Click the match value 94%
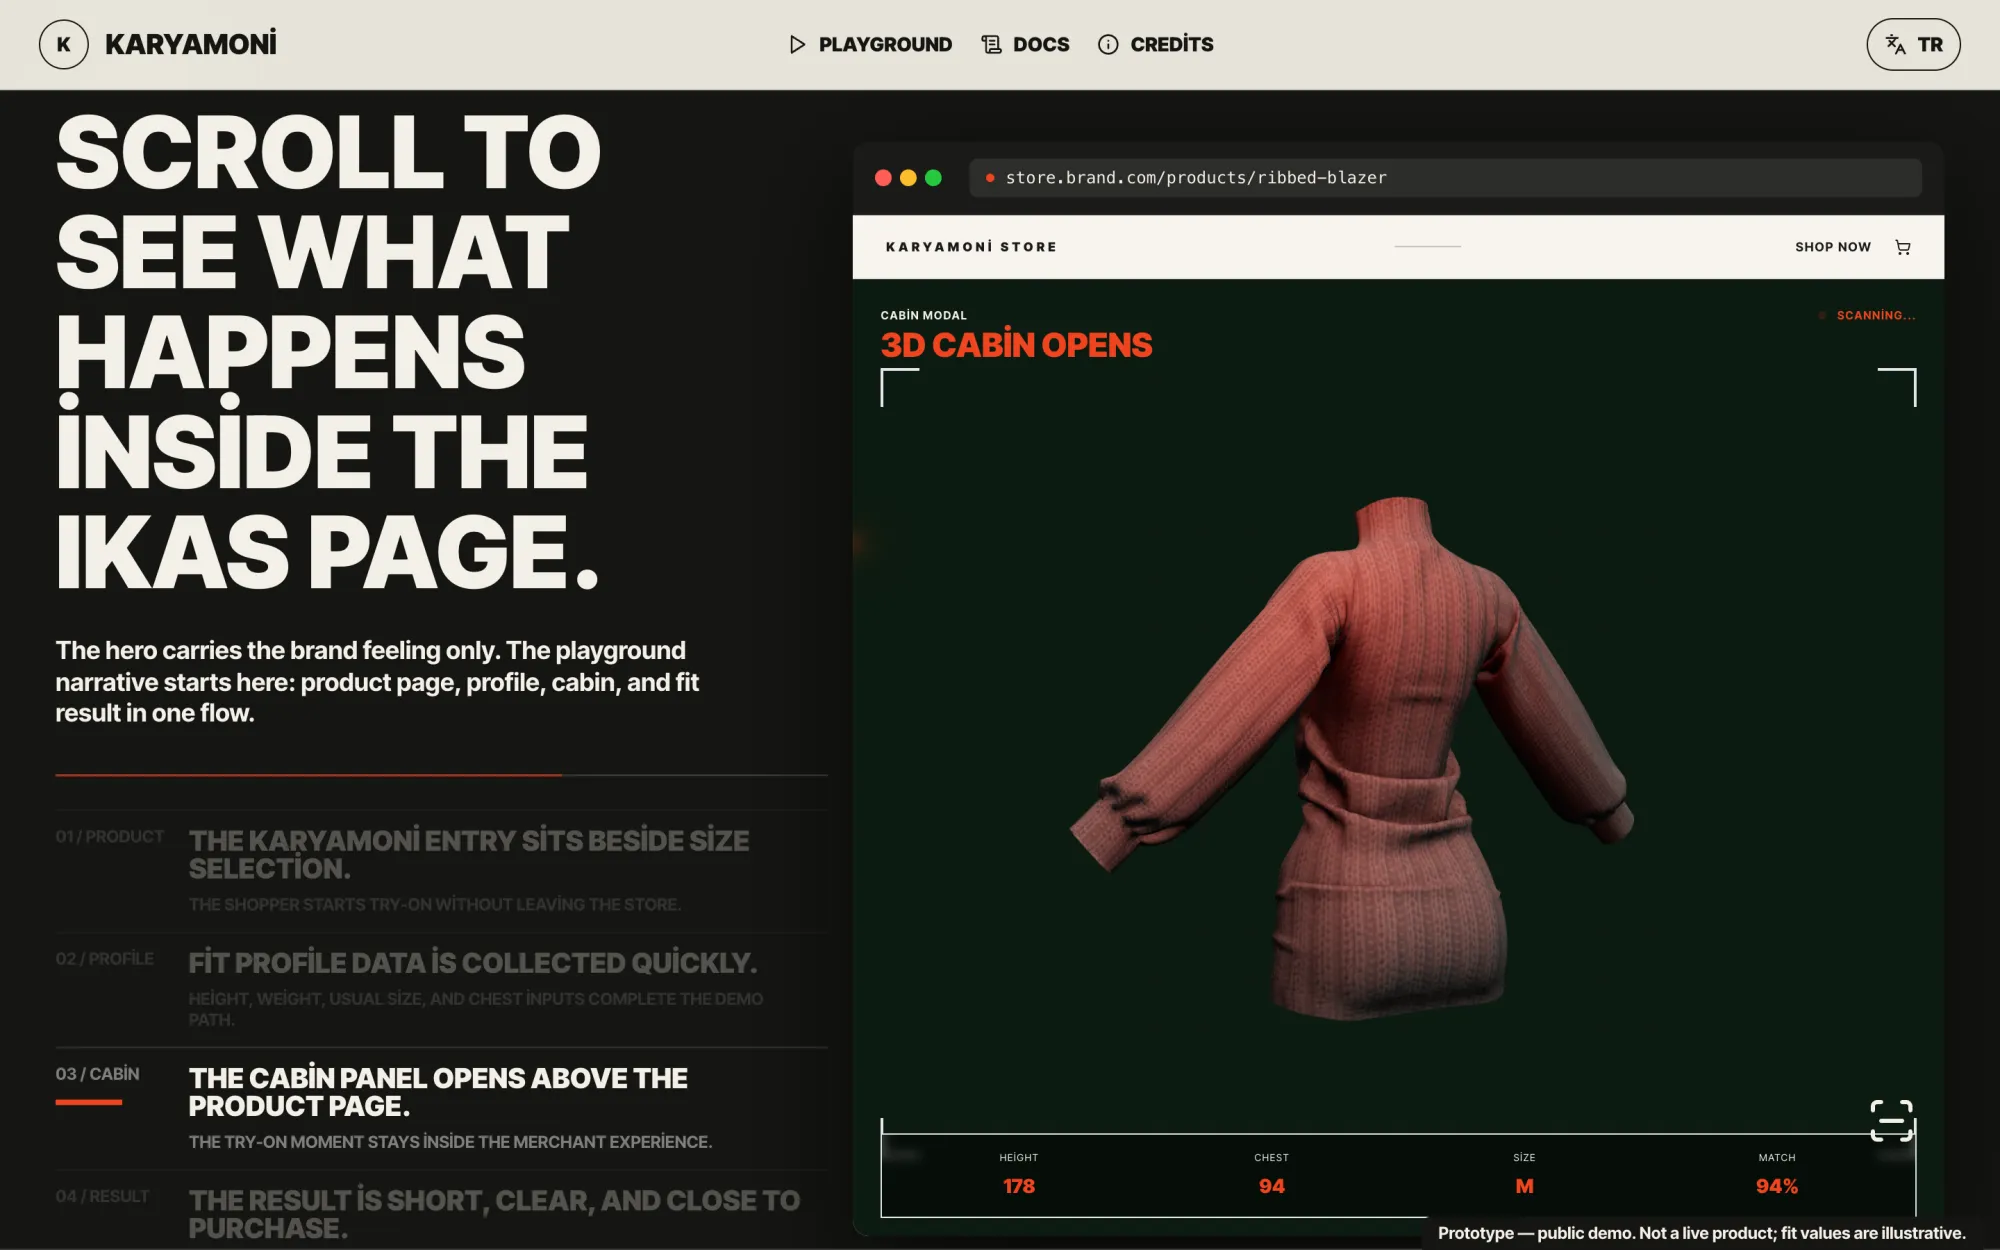This screenshot has height=1250, width=2000. pyautogui.click(x=1777, y=1186)
